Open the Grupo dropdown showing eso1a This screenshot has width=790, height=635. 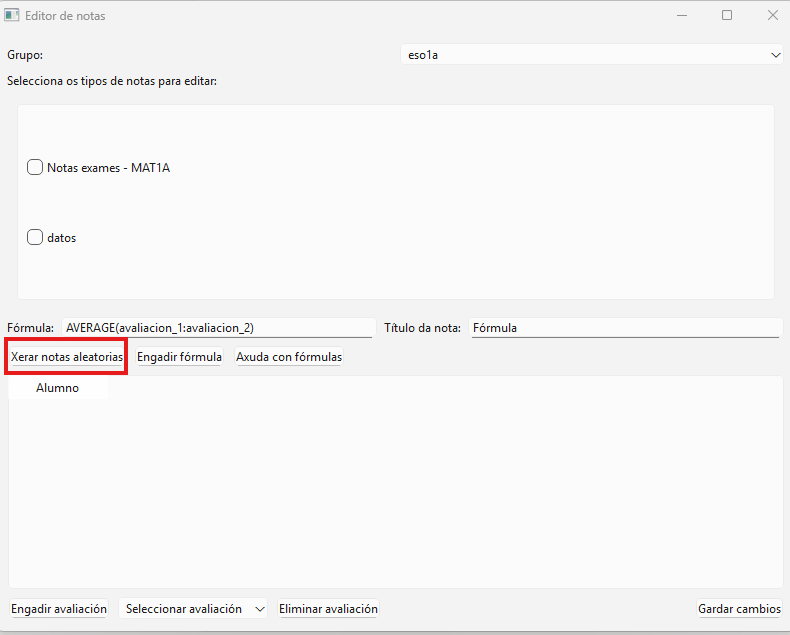(x=592, y=56)
